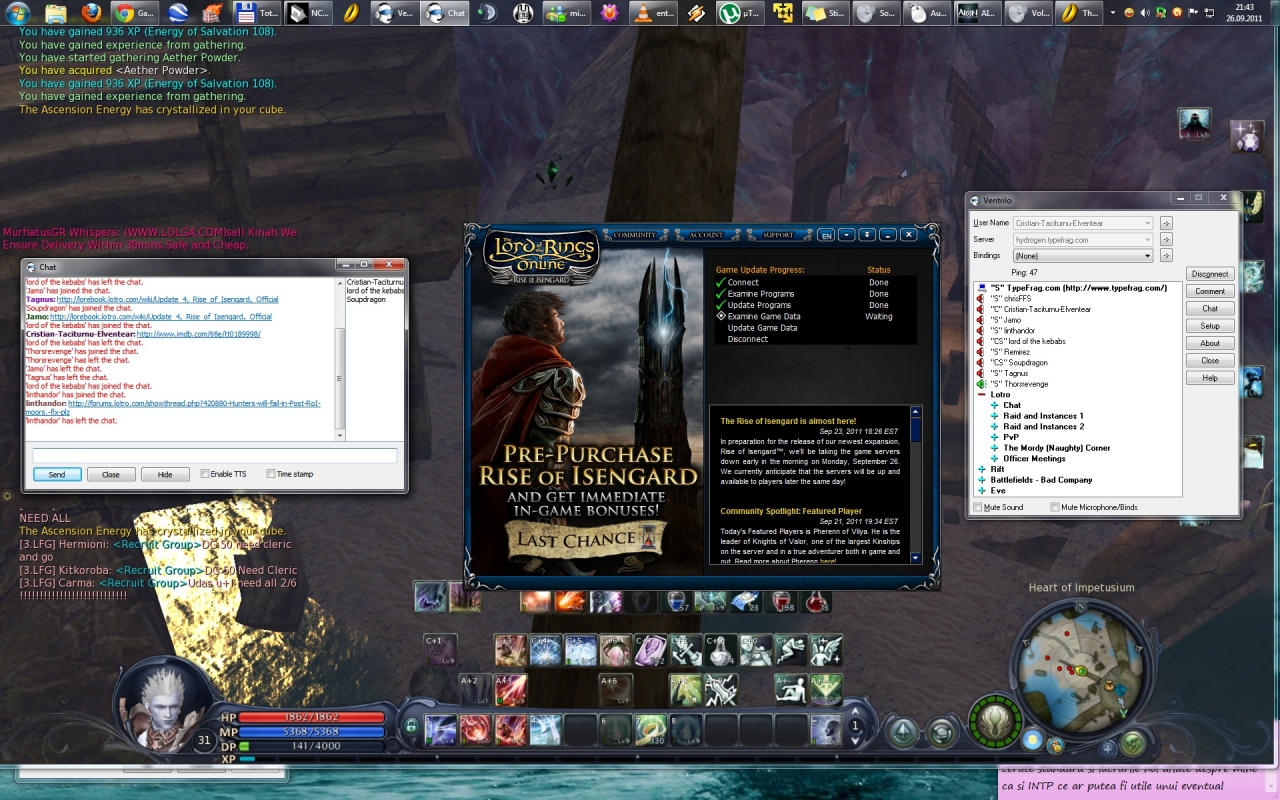The image size is (1280, 800).
Task: Activate the ring skill in hotbar slot 7
Action: pyautogui.click(x=651, y=730)
